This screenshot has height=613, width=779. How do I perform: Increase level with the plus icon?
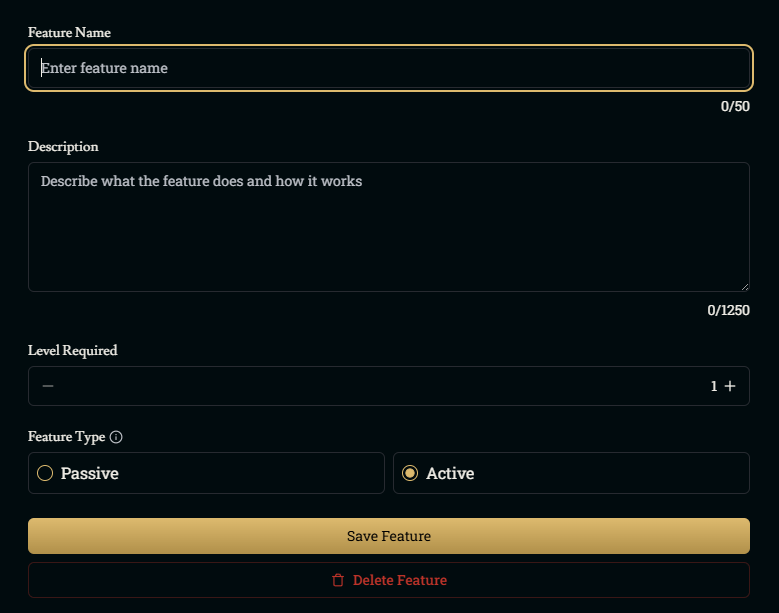tap(730, 386)
